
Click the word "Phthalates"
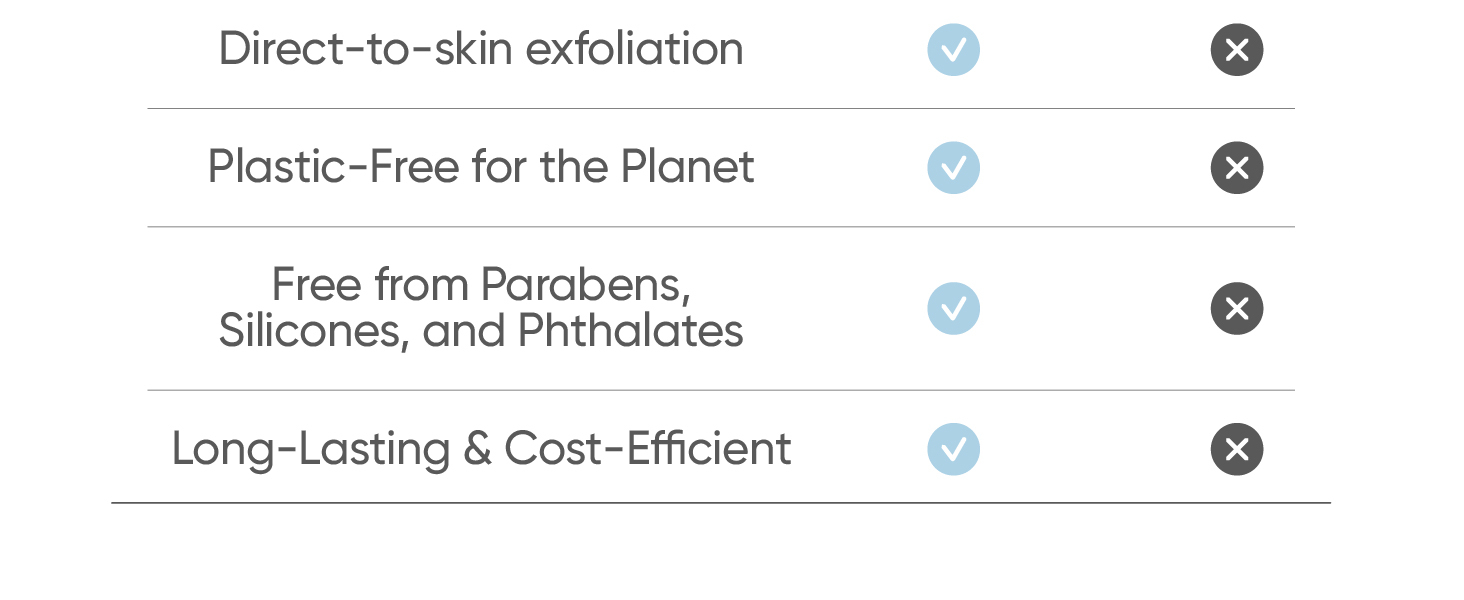[630, 331]
